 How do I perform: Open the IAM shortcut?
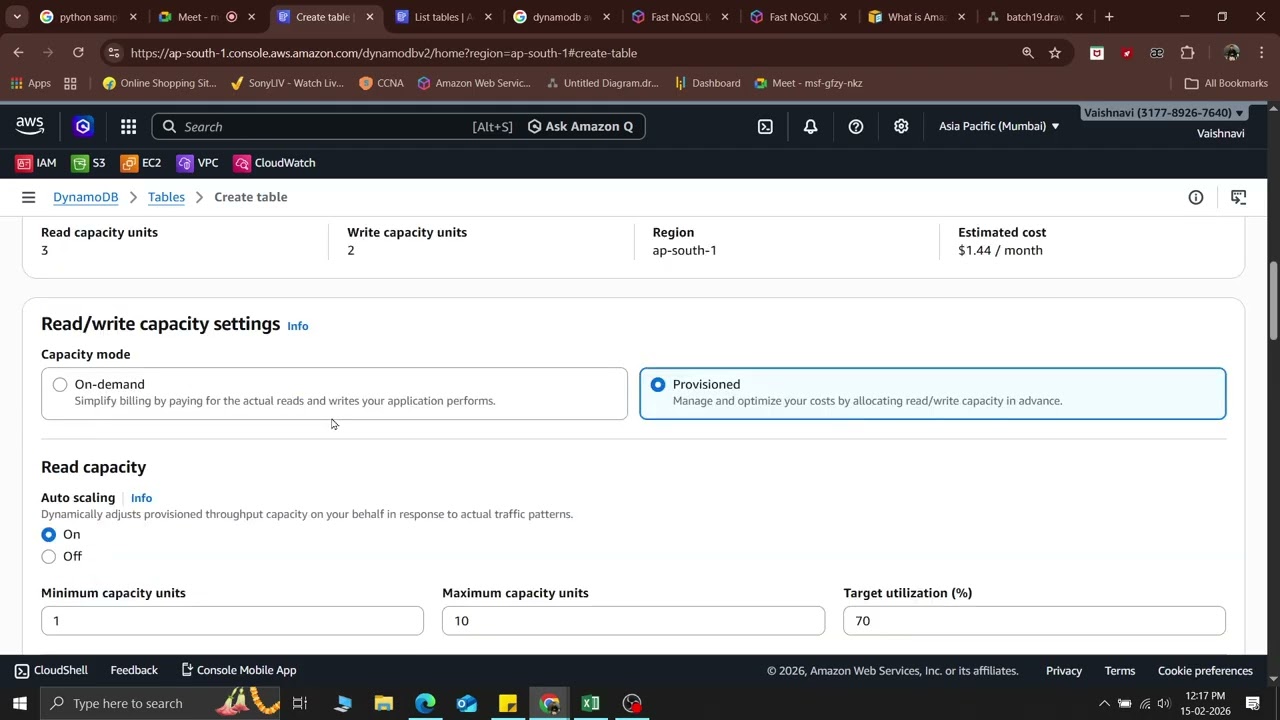click(x=36, y=163)
